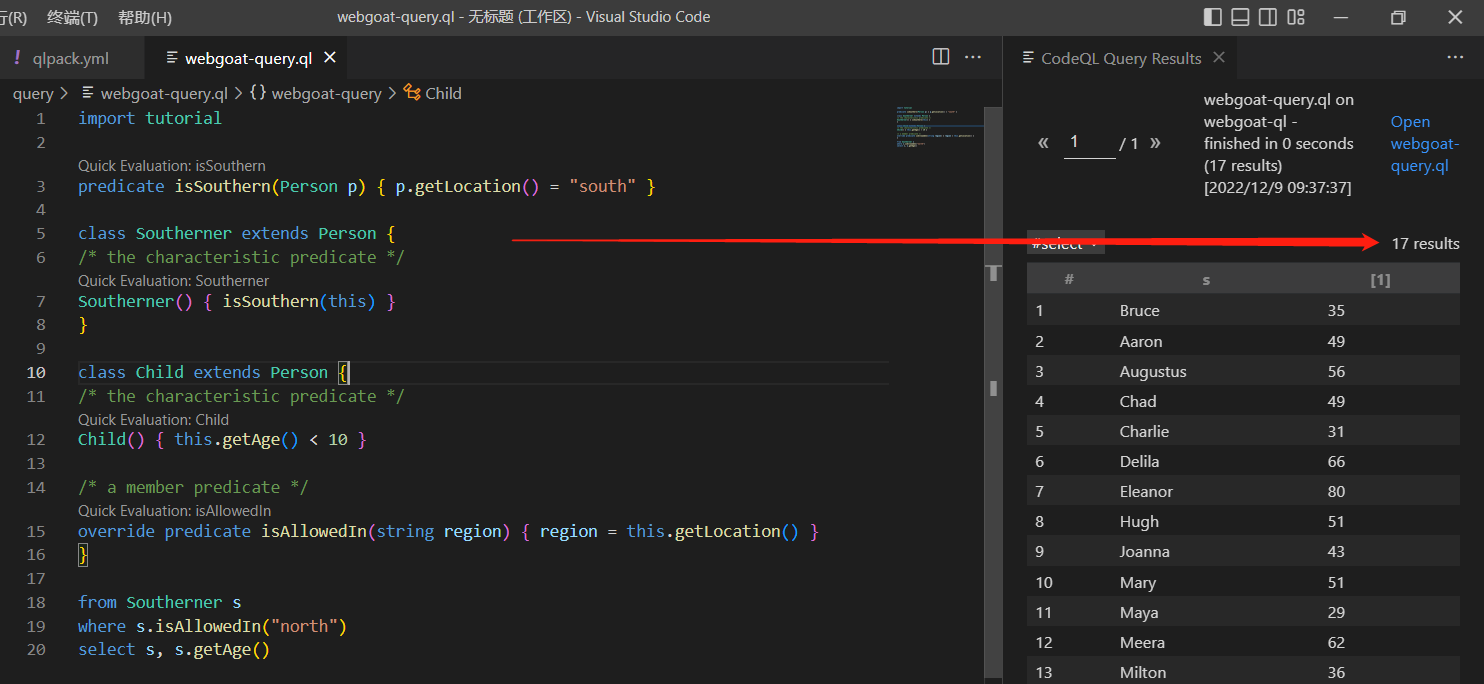Open More Actions menu of the results panel
The width and height of the screenshot is (1484, 684).
[1455, 57]
